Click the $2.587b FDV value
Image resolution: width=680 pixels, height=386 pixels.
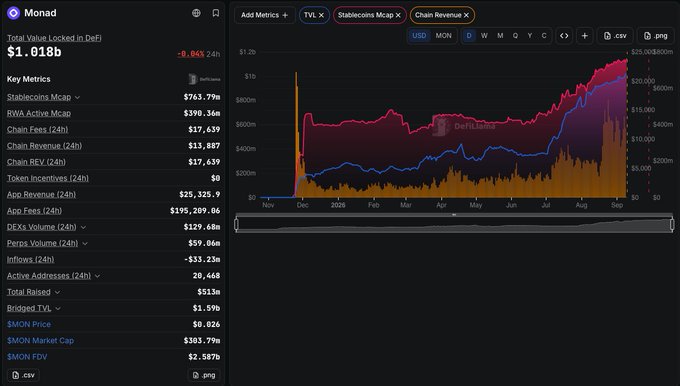204,357
